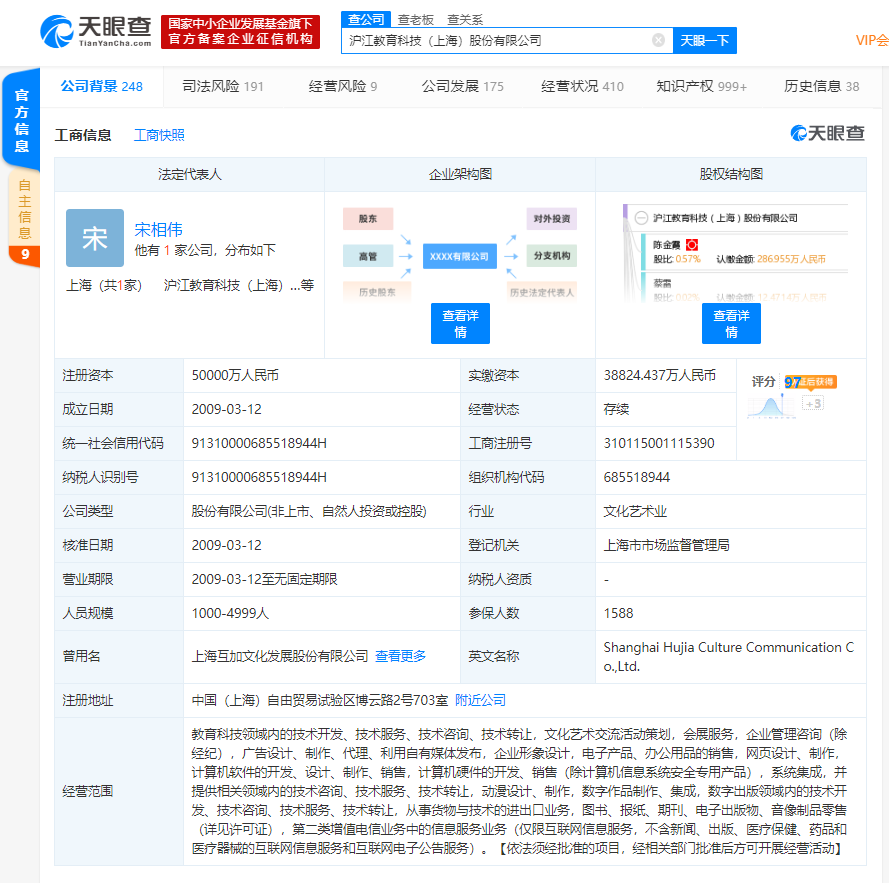Open 查看更多 for former names
The image size is (889, 883).
pos(400,656)
